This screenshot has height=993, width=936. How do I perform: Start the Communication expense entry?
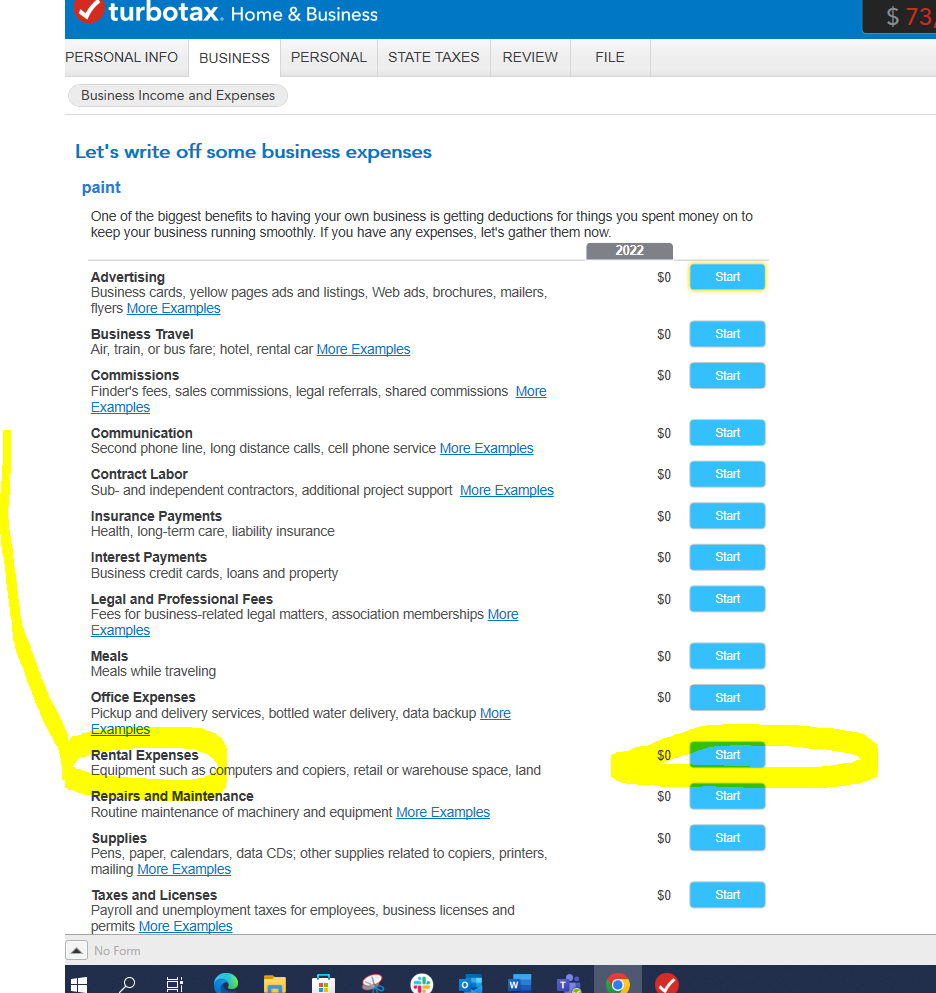click(x=727, y=433)
